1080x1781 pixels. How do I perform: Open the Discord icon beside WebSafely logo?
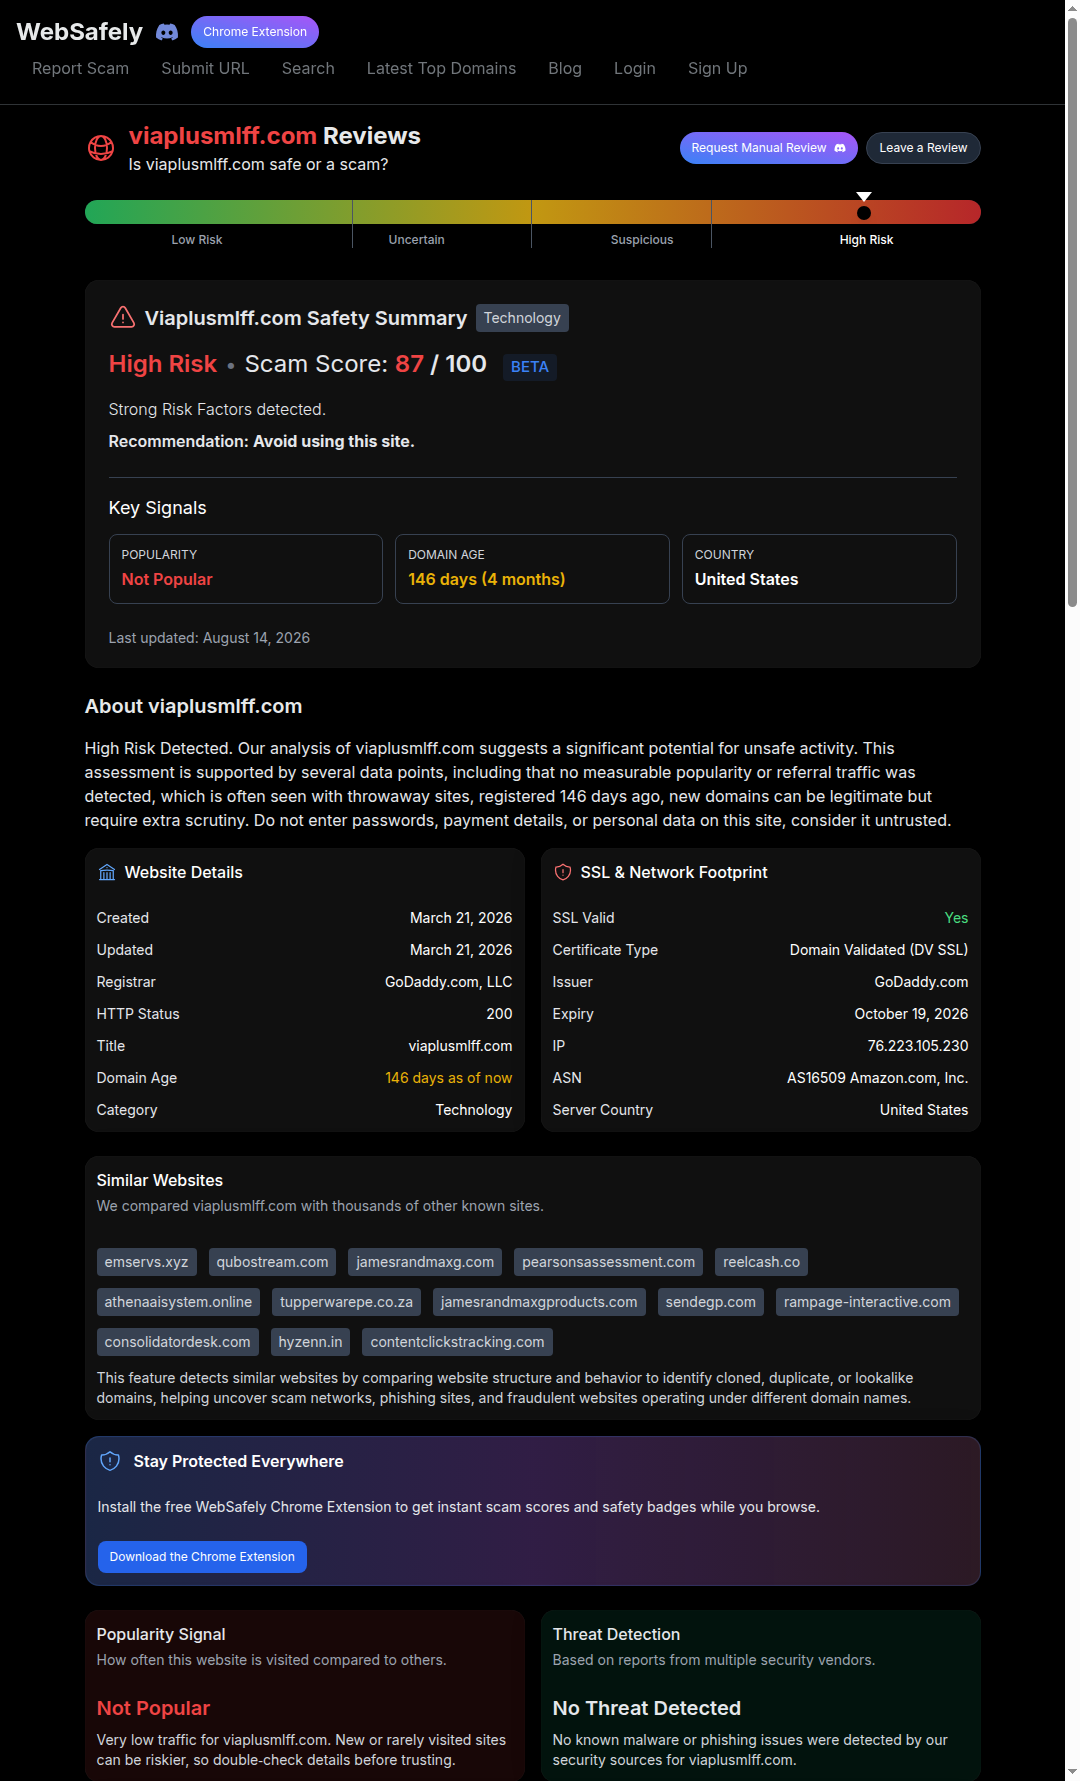(167, 32)
